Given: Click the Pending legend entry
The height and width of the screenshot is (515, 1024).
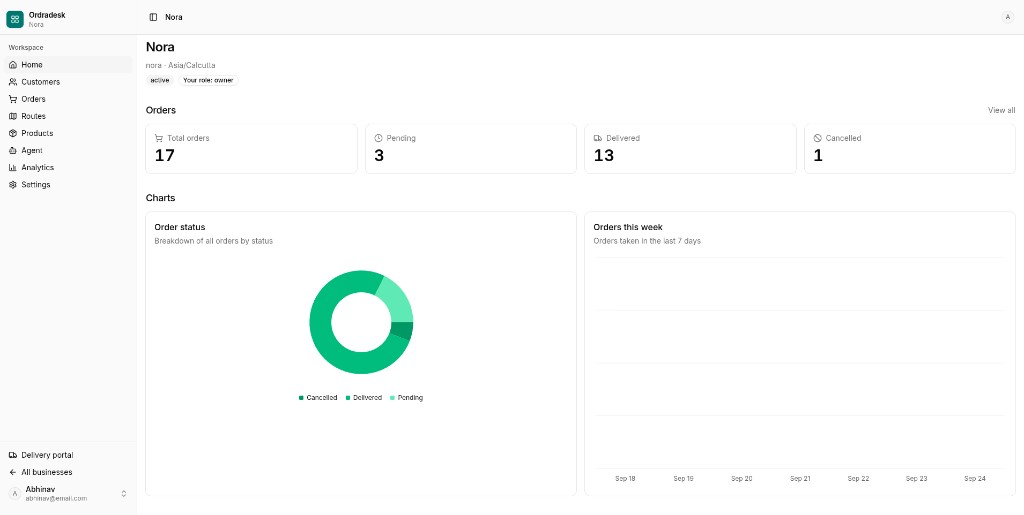Looking at the screenshot, I should [x=406, y=398].
